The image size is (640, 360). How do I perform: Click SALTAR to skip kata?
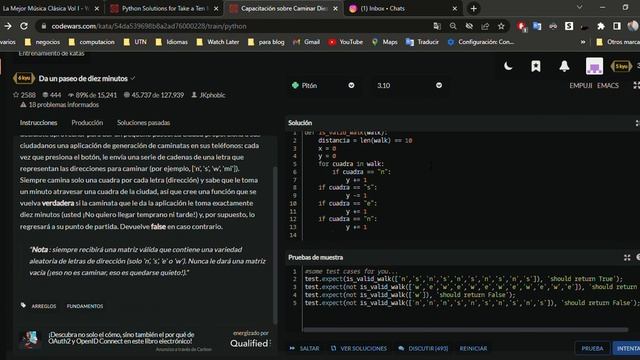coord(304,348)
